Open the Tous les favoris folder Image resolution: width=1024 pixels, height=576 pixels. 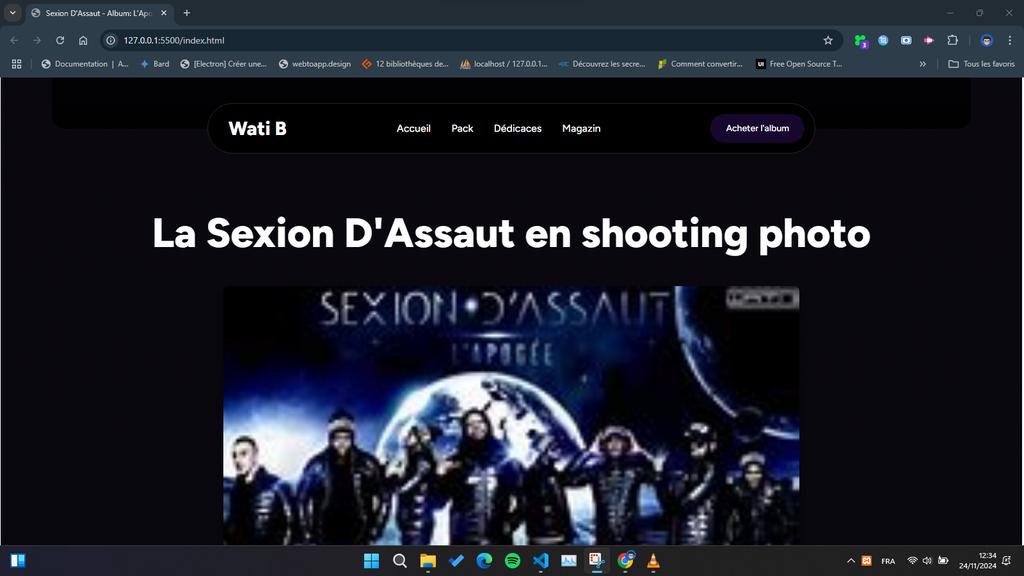[981, 64]
